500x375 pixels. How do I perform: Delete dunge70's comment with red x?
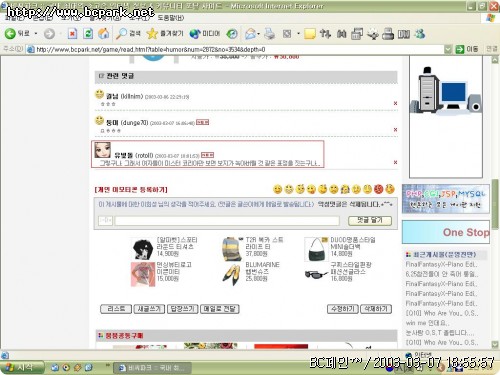pyautogui.click(x=395, y=129)
